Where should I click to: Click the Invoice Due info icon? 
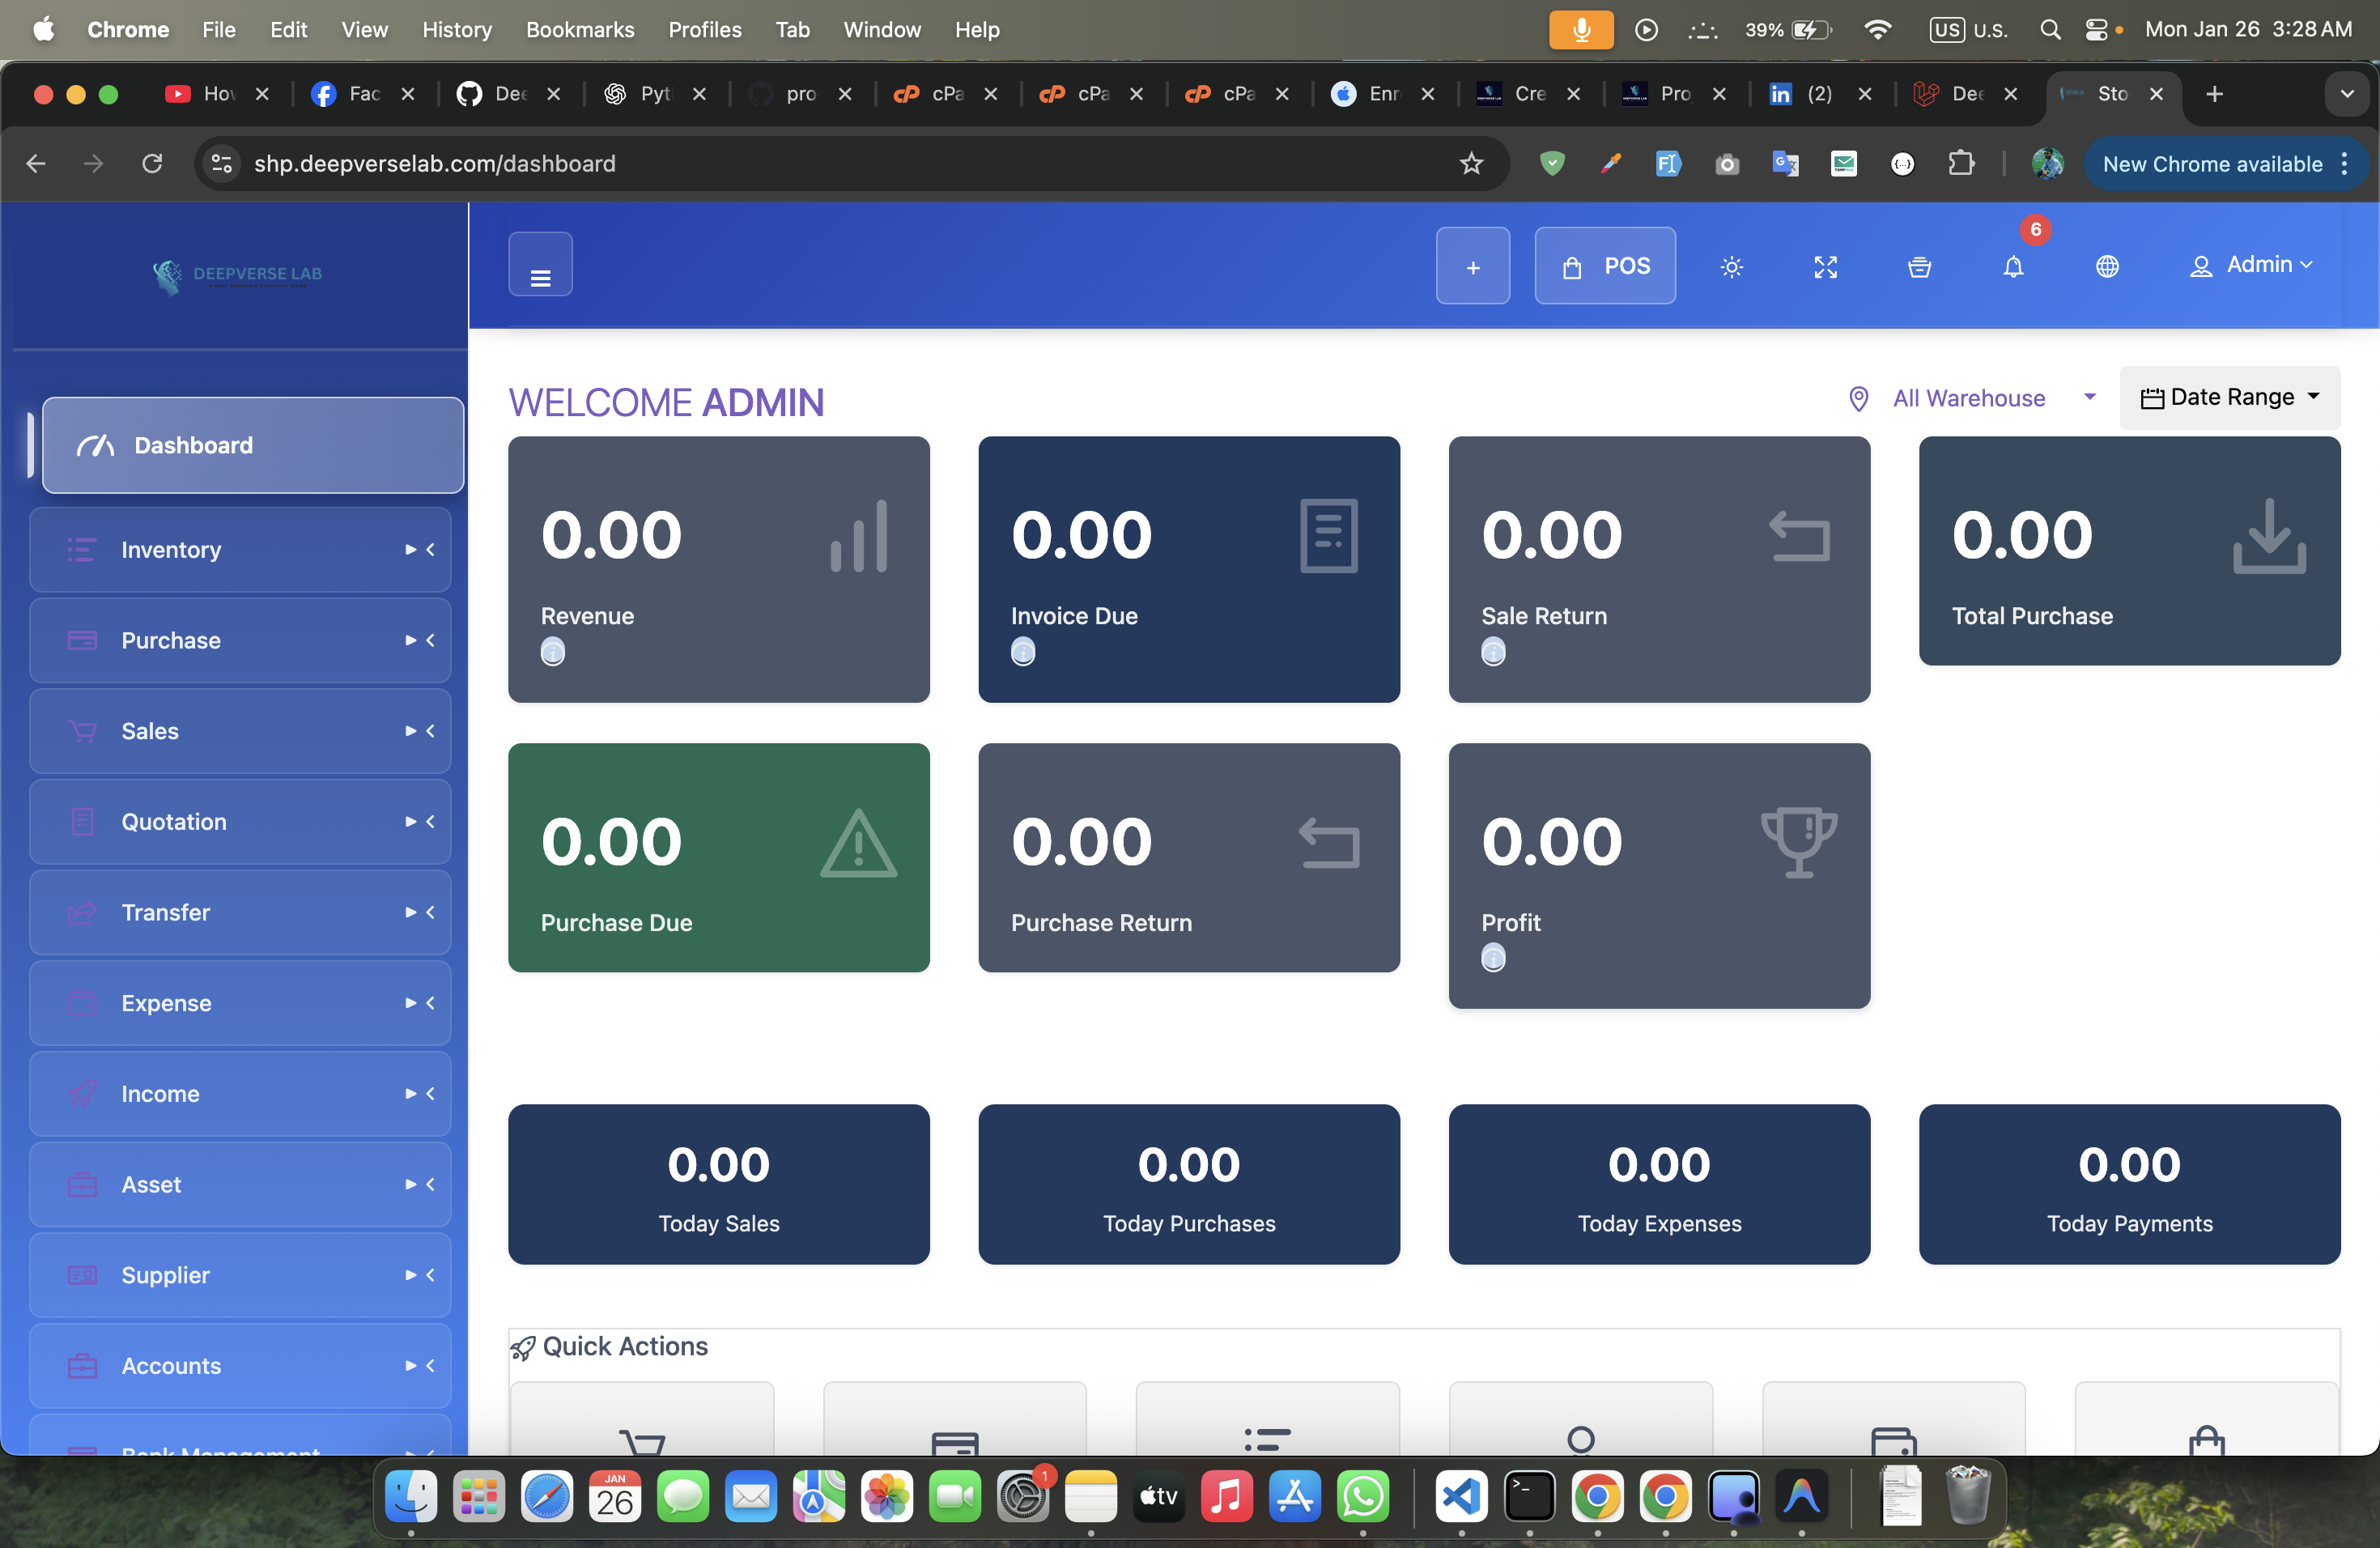(1023, 652)
